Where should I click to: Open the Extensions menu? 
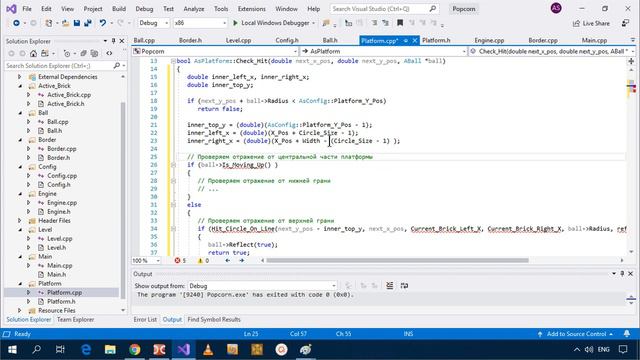251,9
